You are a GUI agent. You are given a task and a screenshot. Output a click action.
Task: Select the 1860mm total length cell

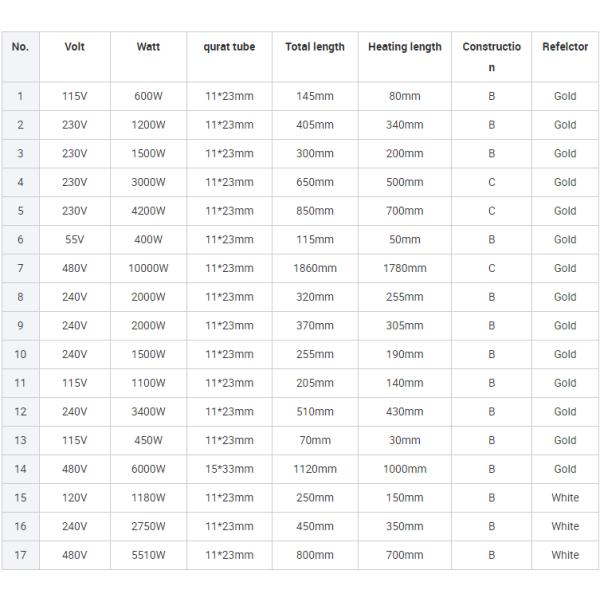pos(315,268)
